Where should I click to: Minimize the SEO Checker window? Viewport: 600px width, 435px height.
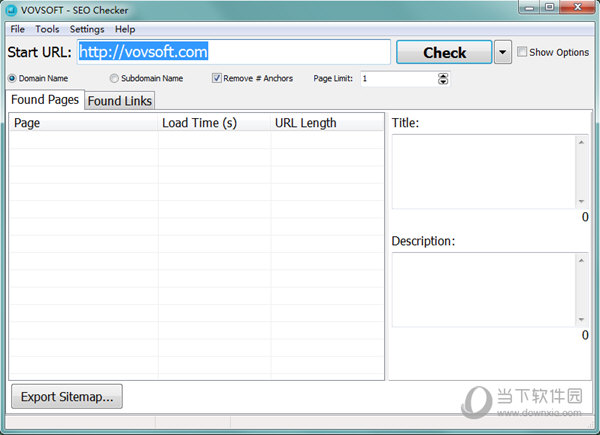(x=530, y=7)
